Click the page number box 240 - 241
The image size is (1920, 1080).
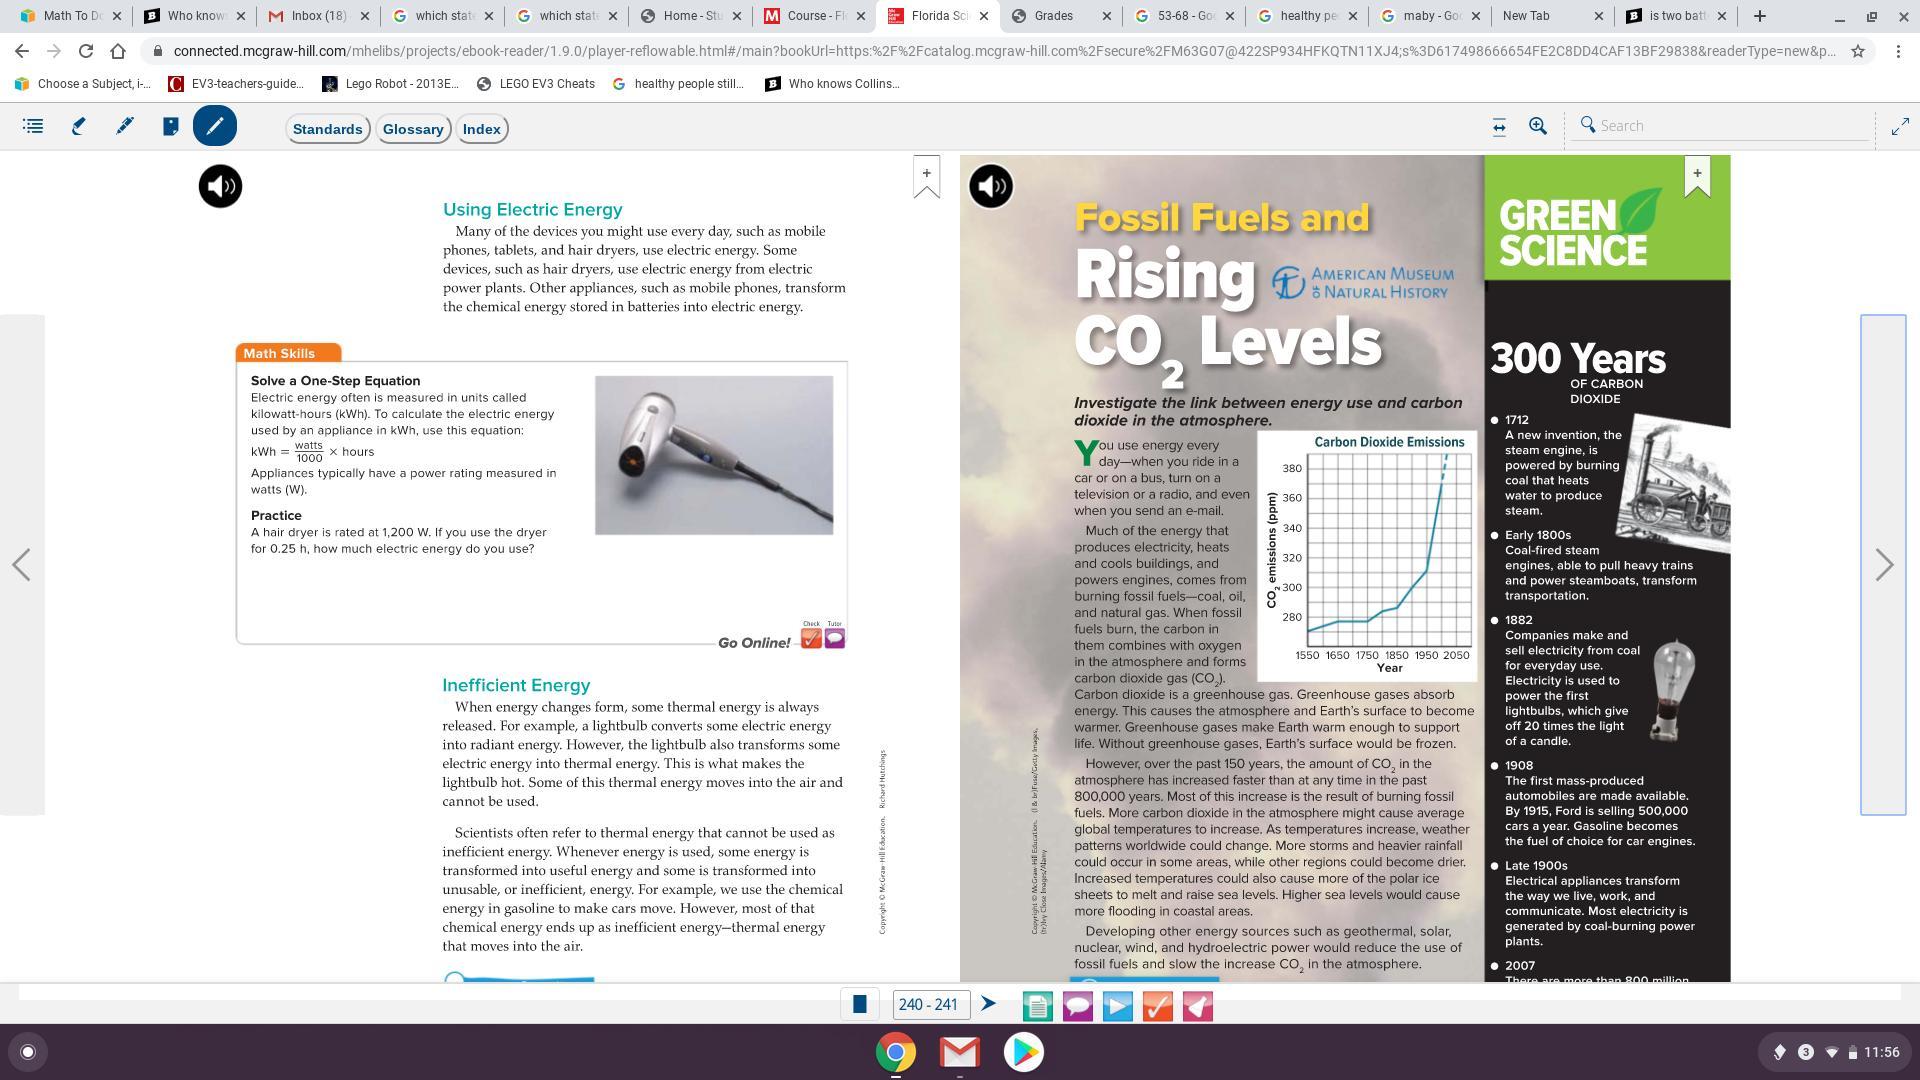(x=930, y=1005)
